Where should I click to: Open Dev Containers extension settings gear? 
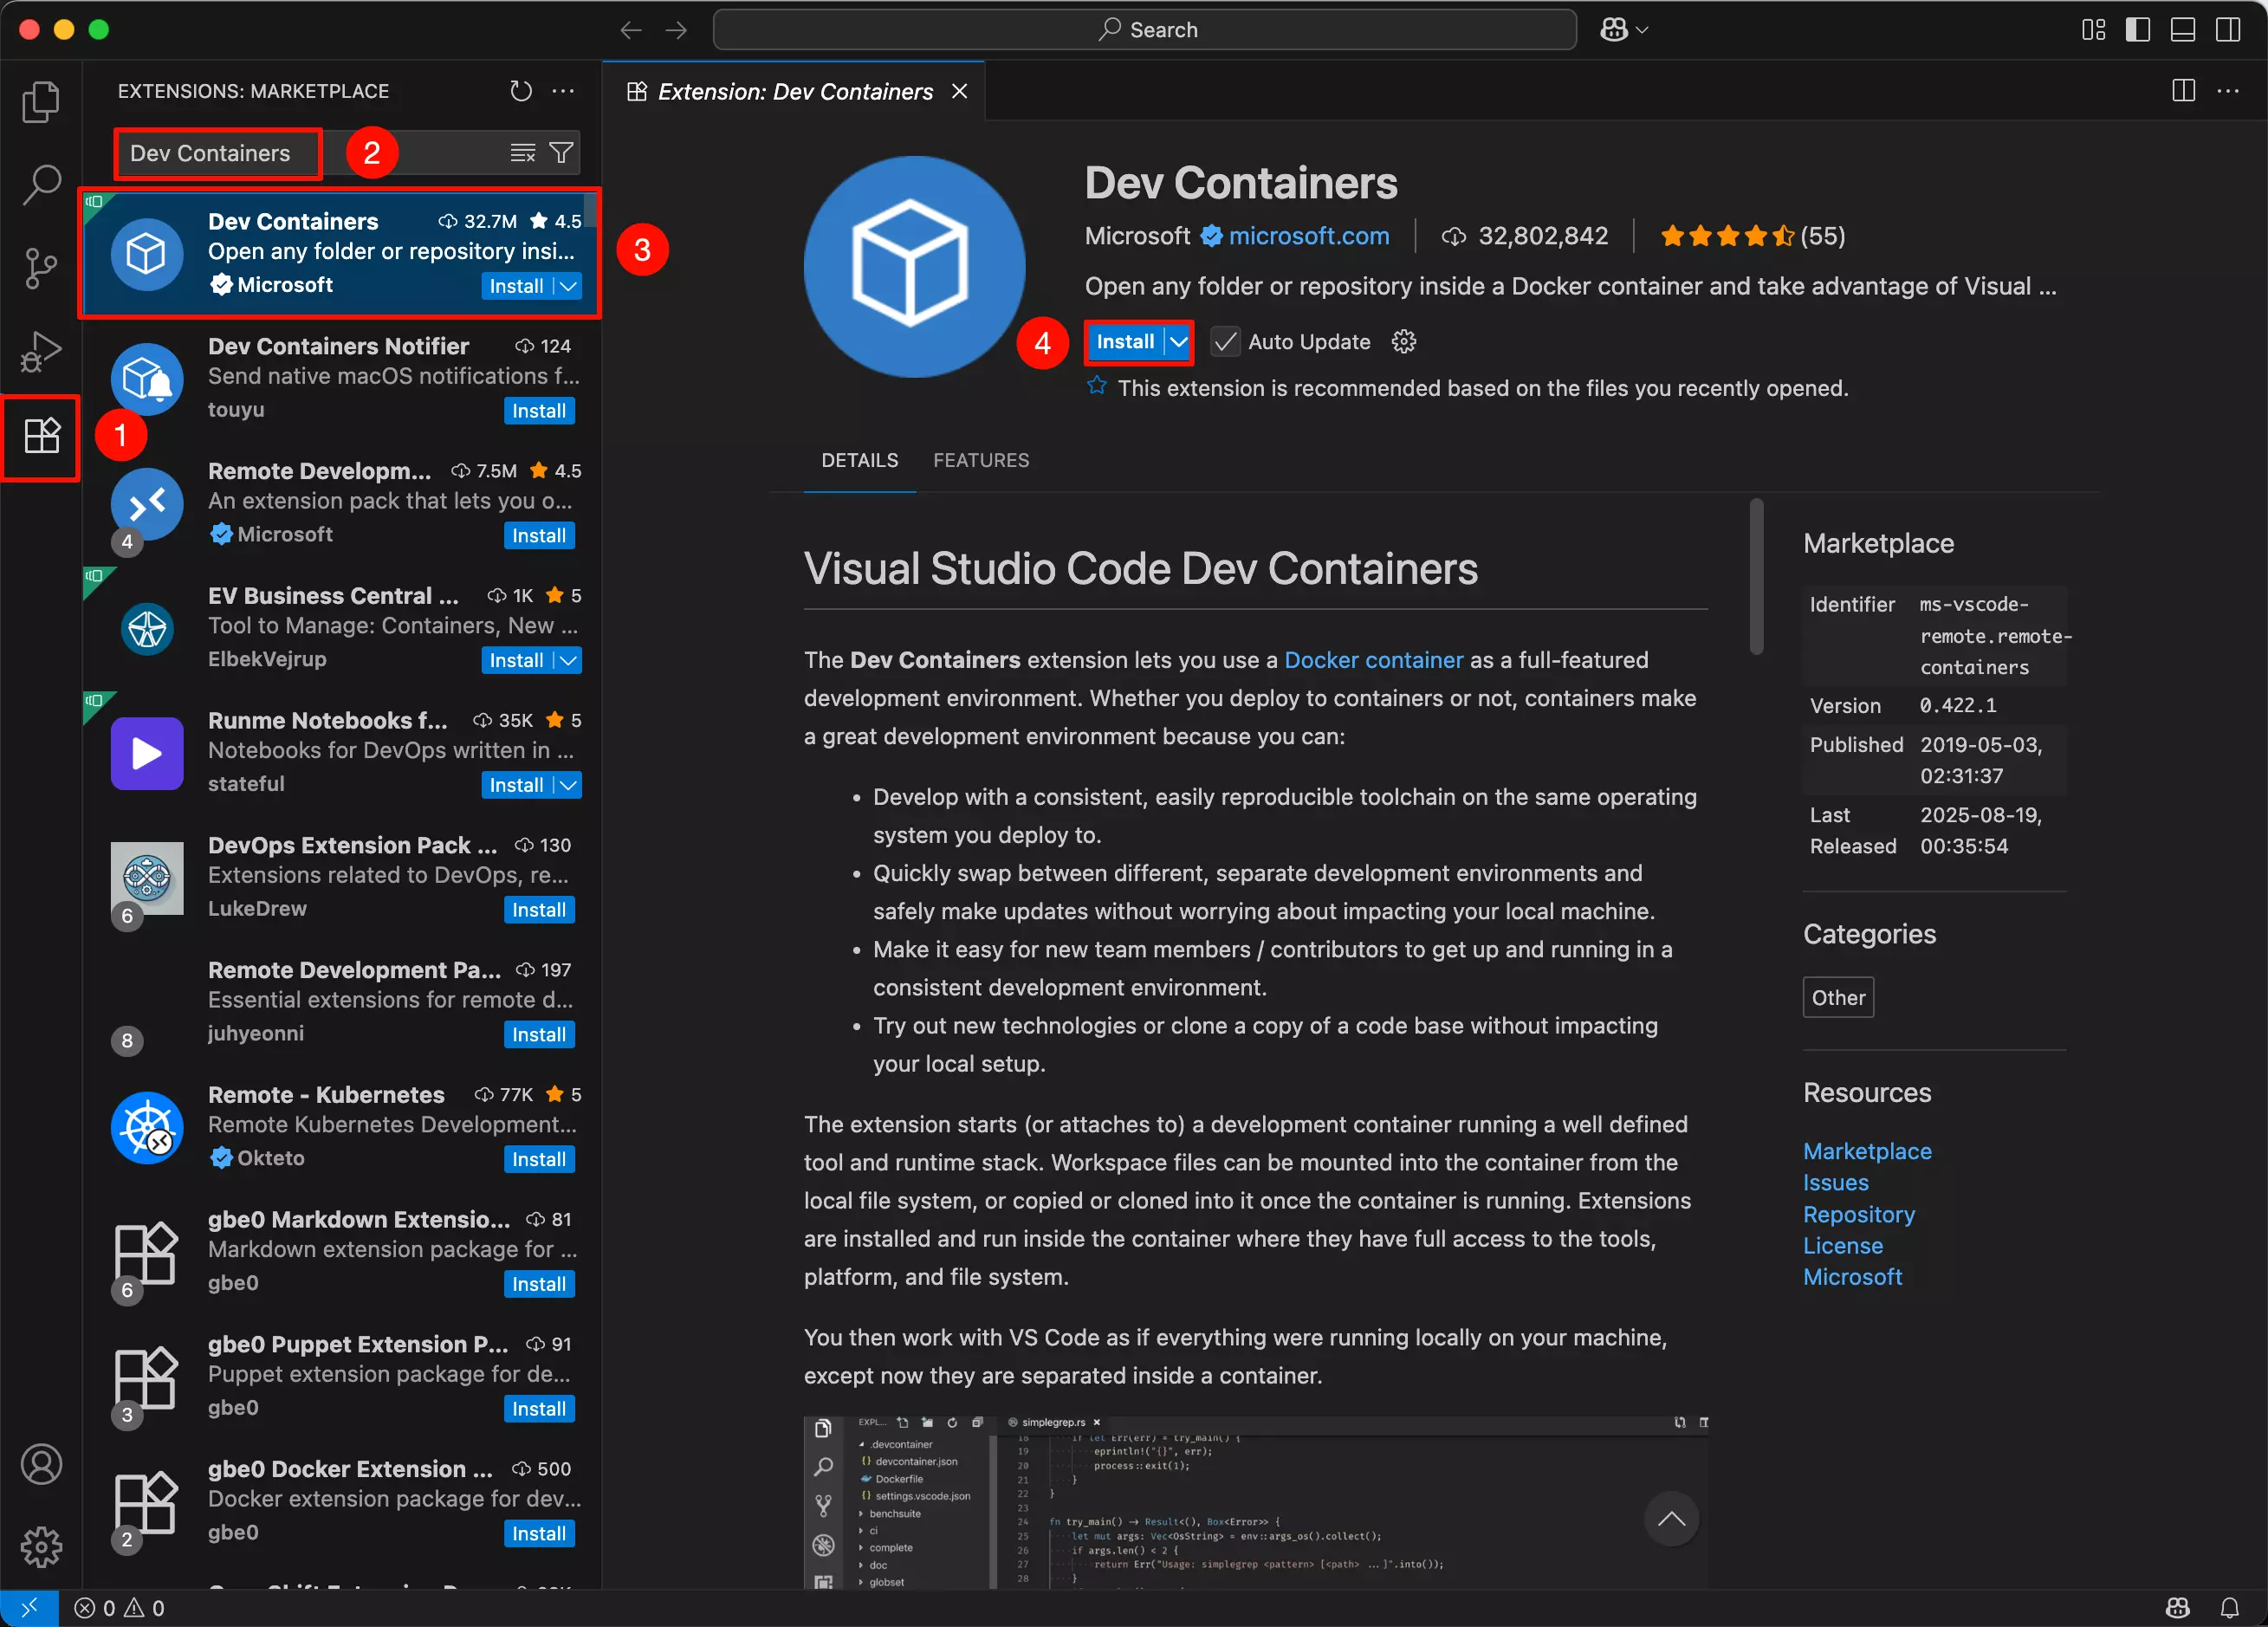click(1404, 342)
